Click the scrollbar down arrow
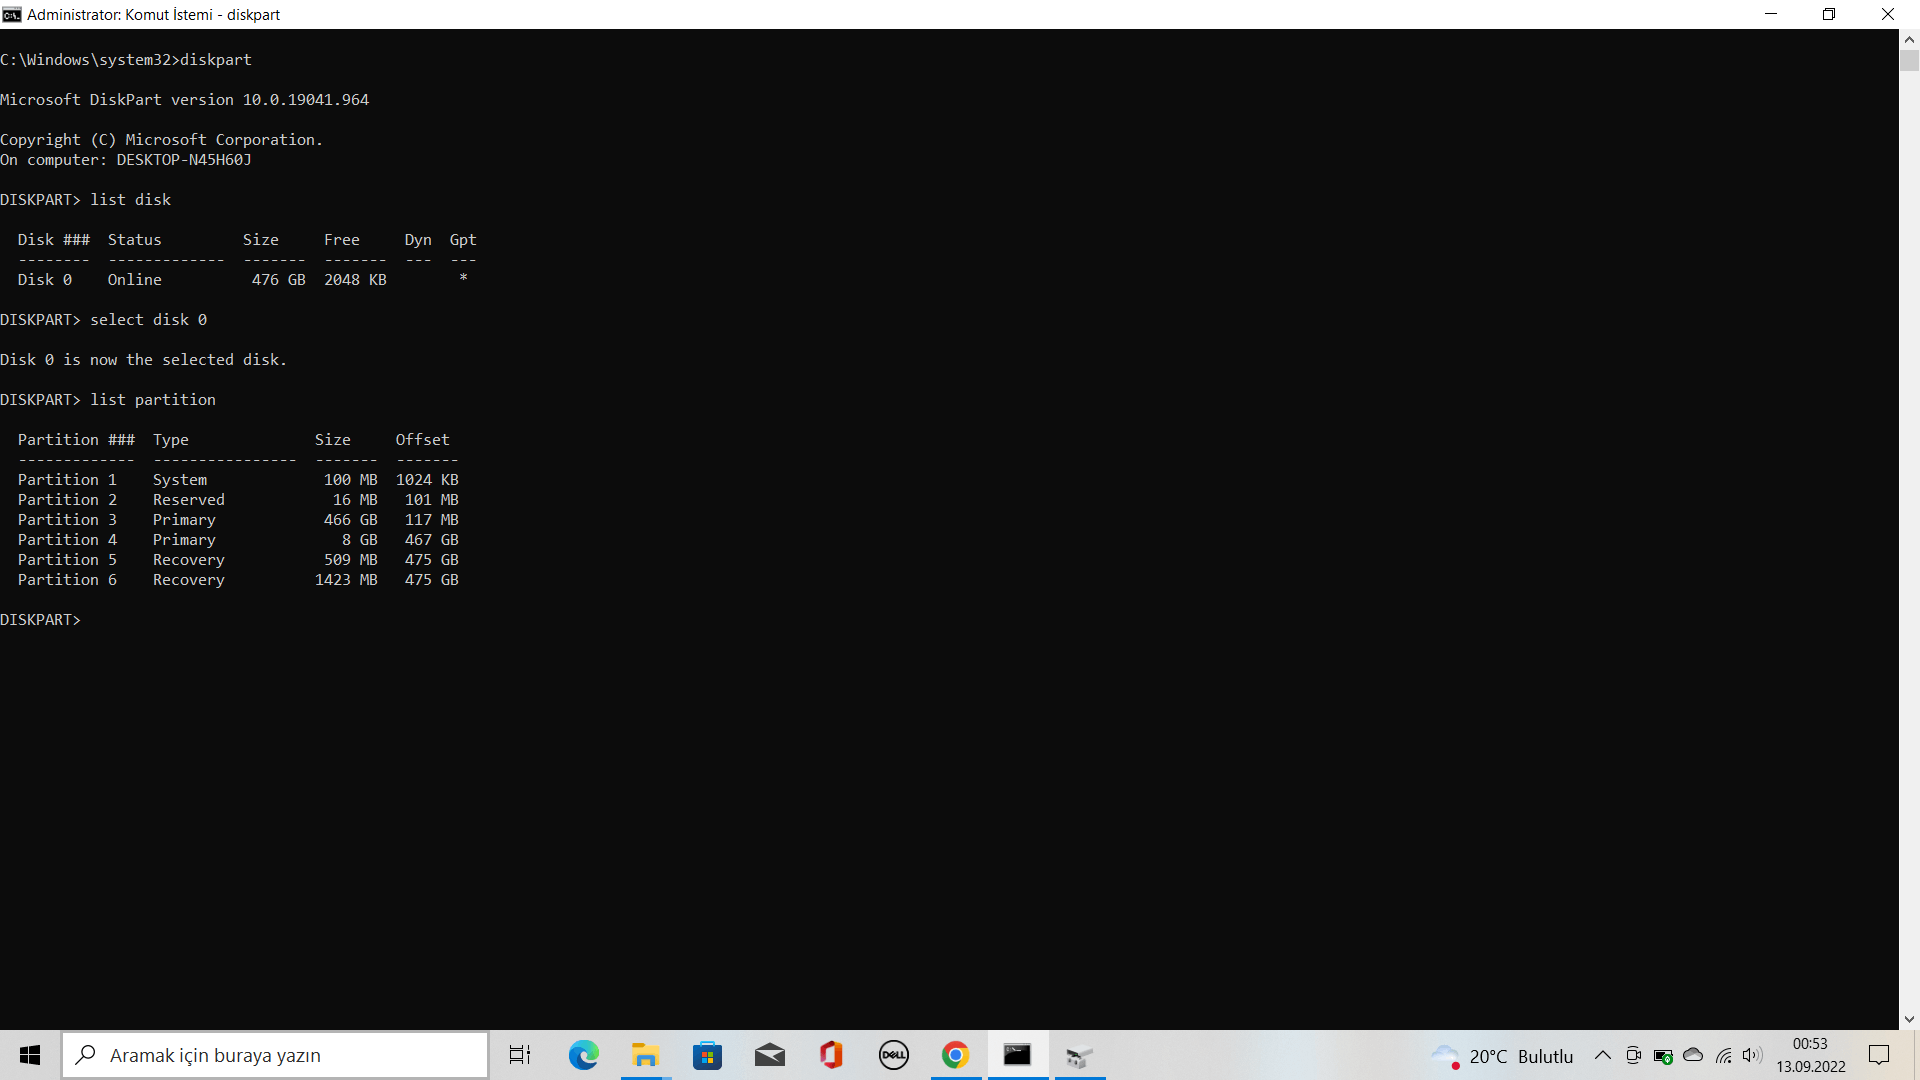Viewport: 1920px width, 1080px height. point(1909,1019)
